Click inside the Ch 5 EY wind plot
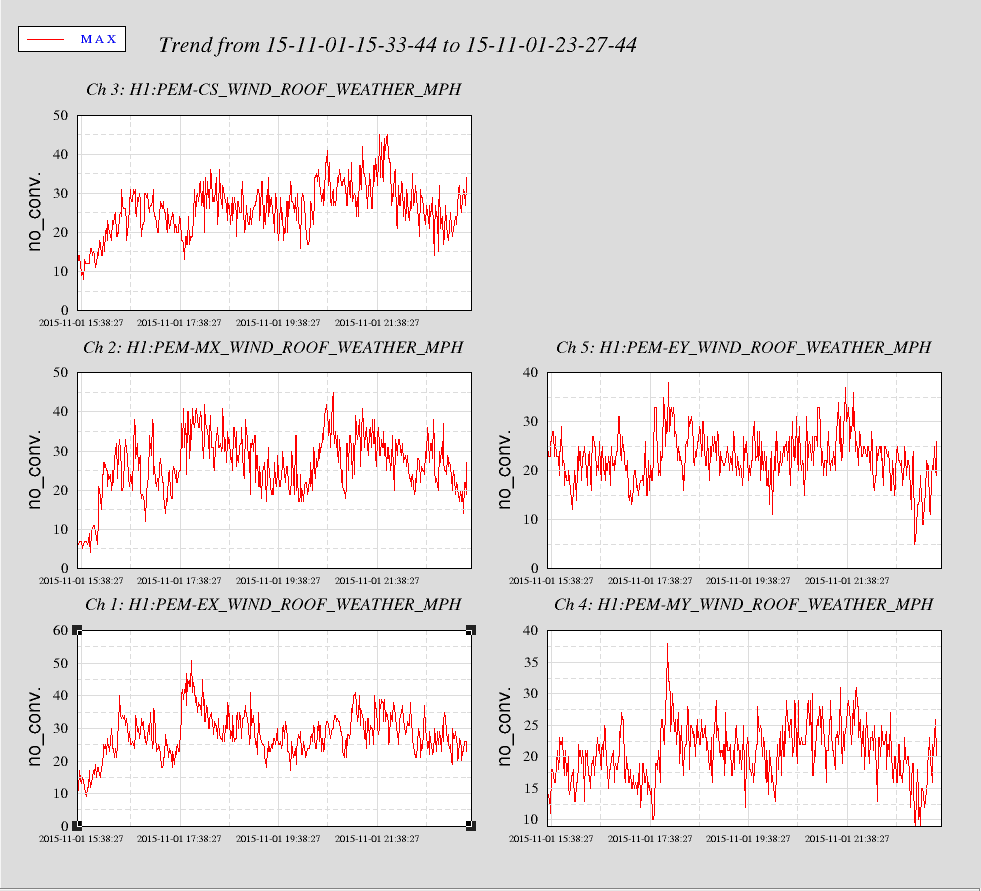This screenshot has width=981, height=891. (x=745, y=471)
